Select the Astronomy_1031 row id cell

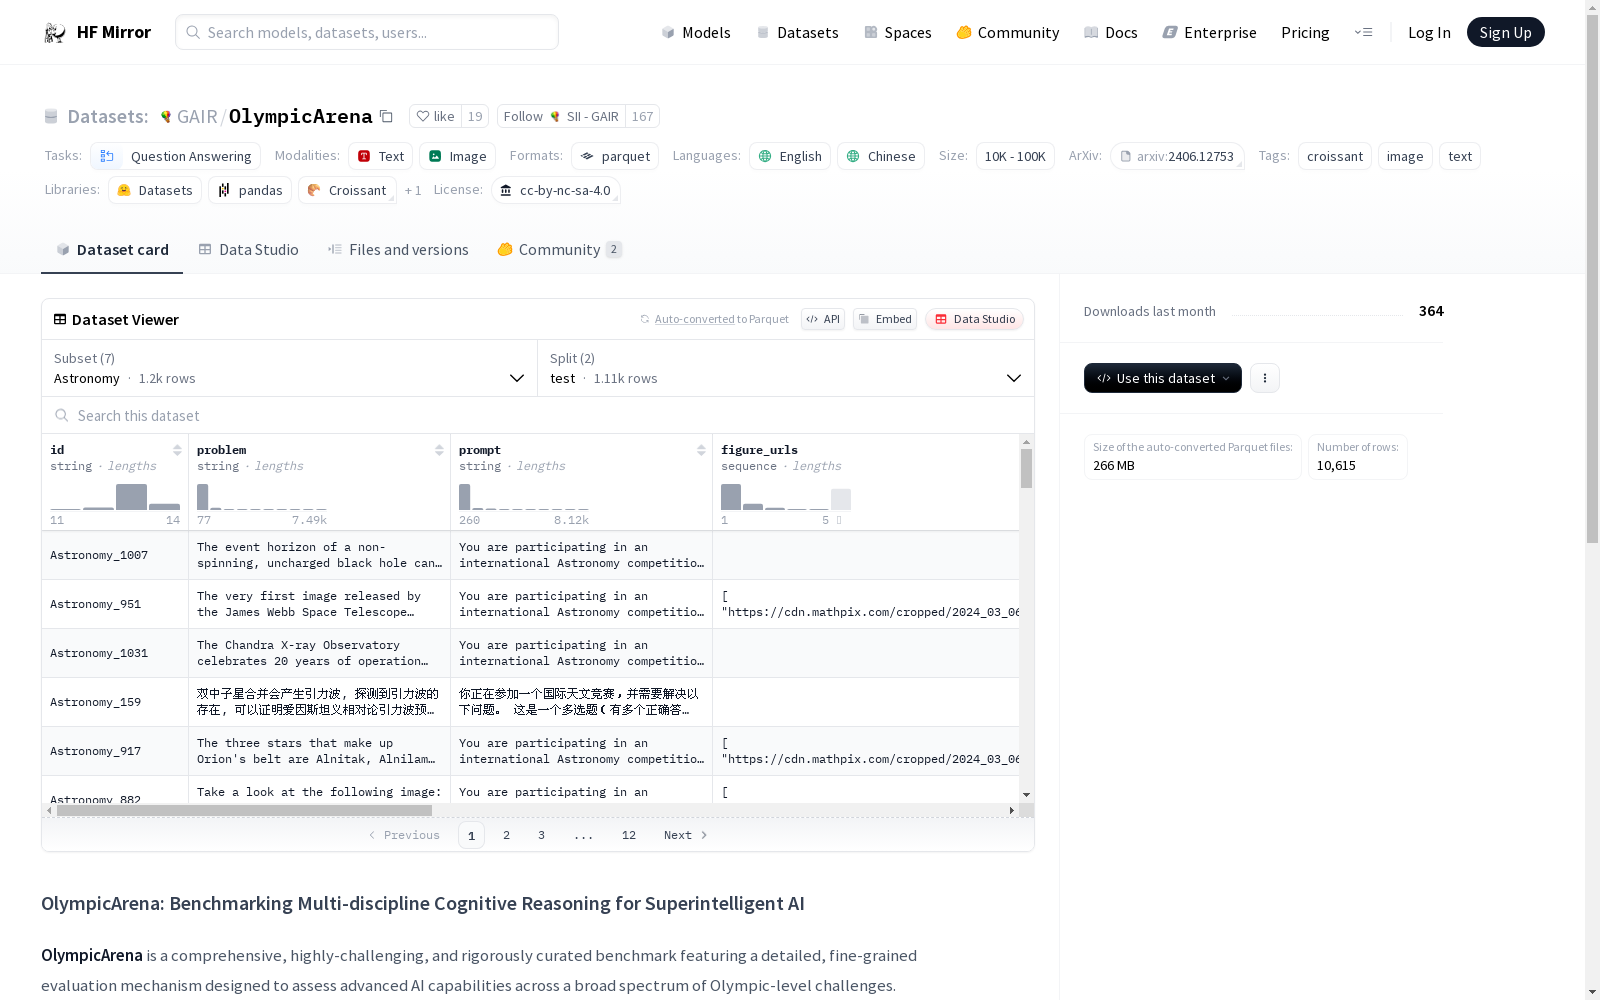[115, 653]
